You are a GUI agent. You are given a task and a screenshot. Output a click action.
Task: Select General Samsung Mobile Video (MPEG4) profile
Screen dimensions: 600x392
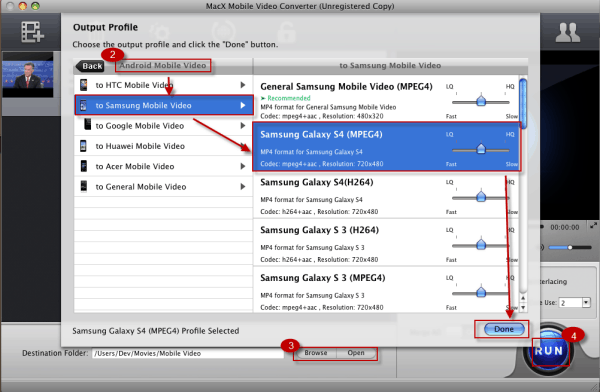(x=386, y=99)
